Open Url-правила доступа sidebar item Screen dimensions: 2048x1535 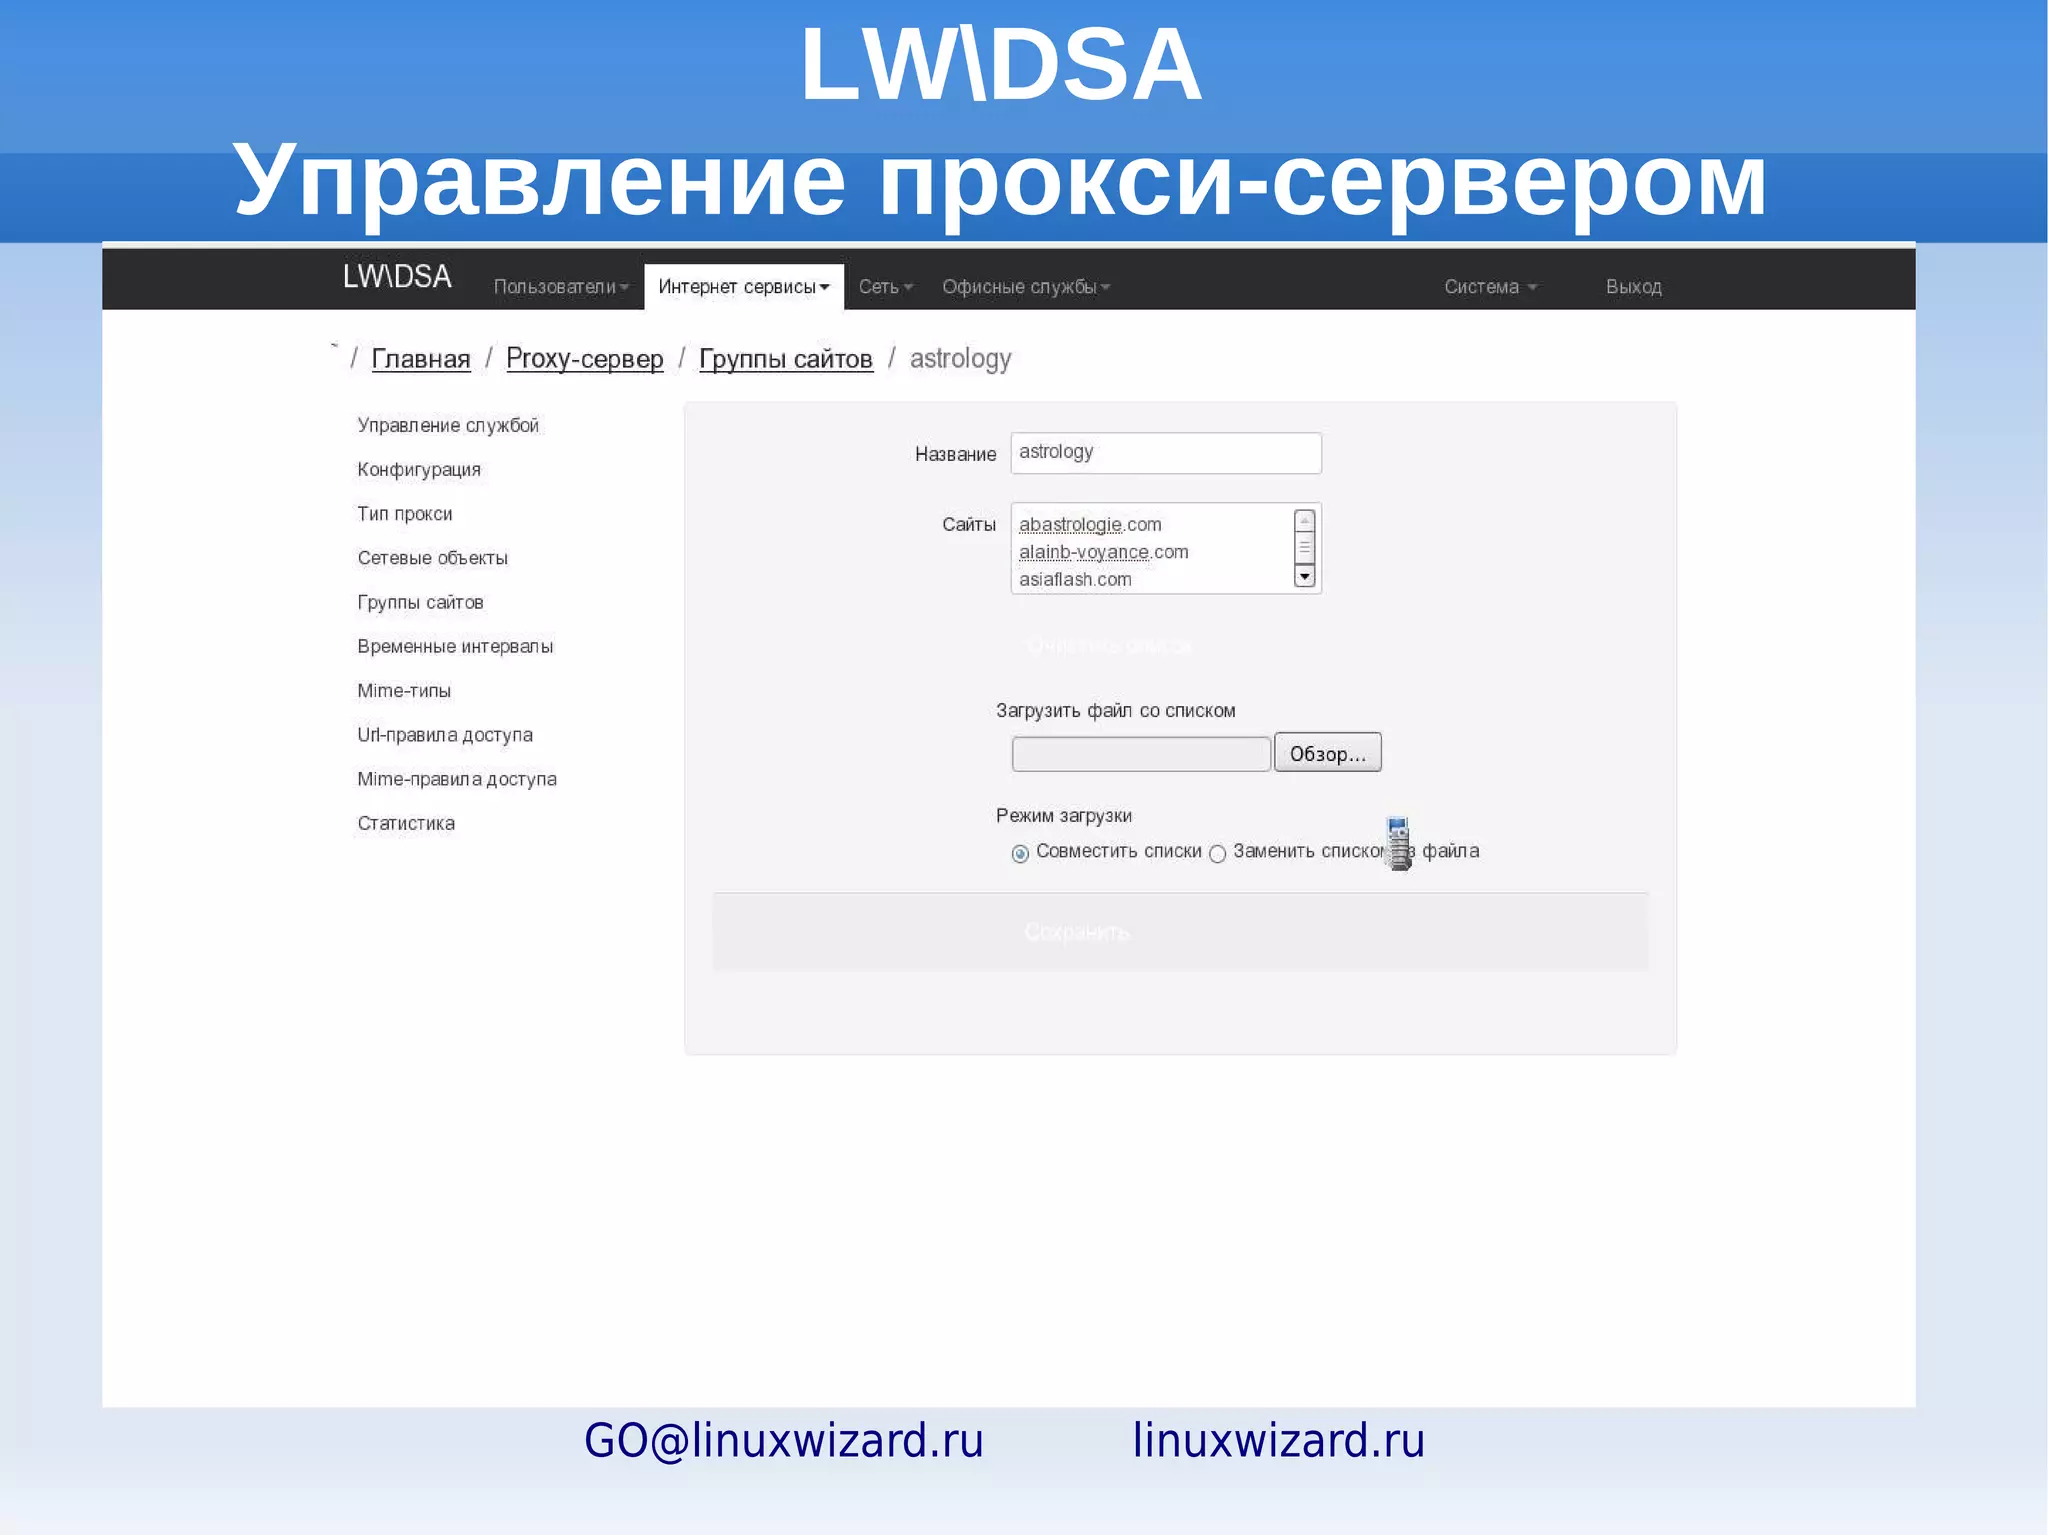coord(445,735)
